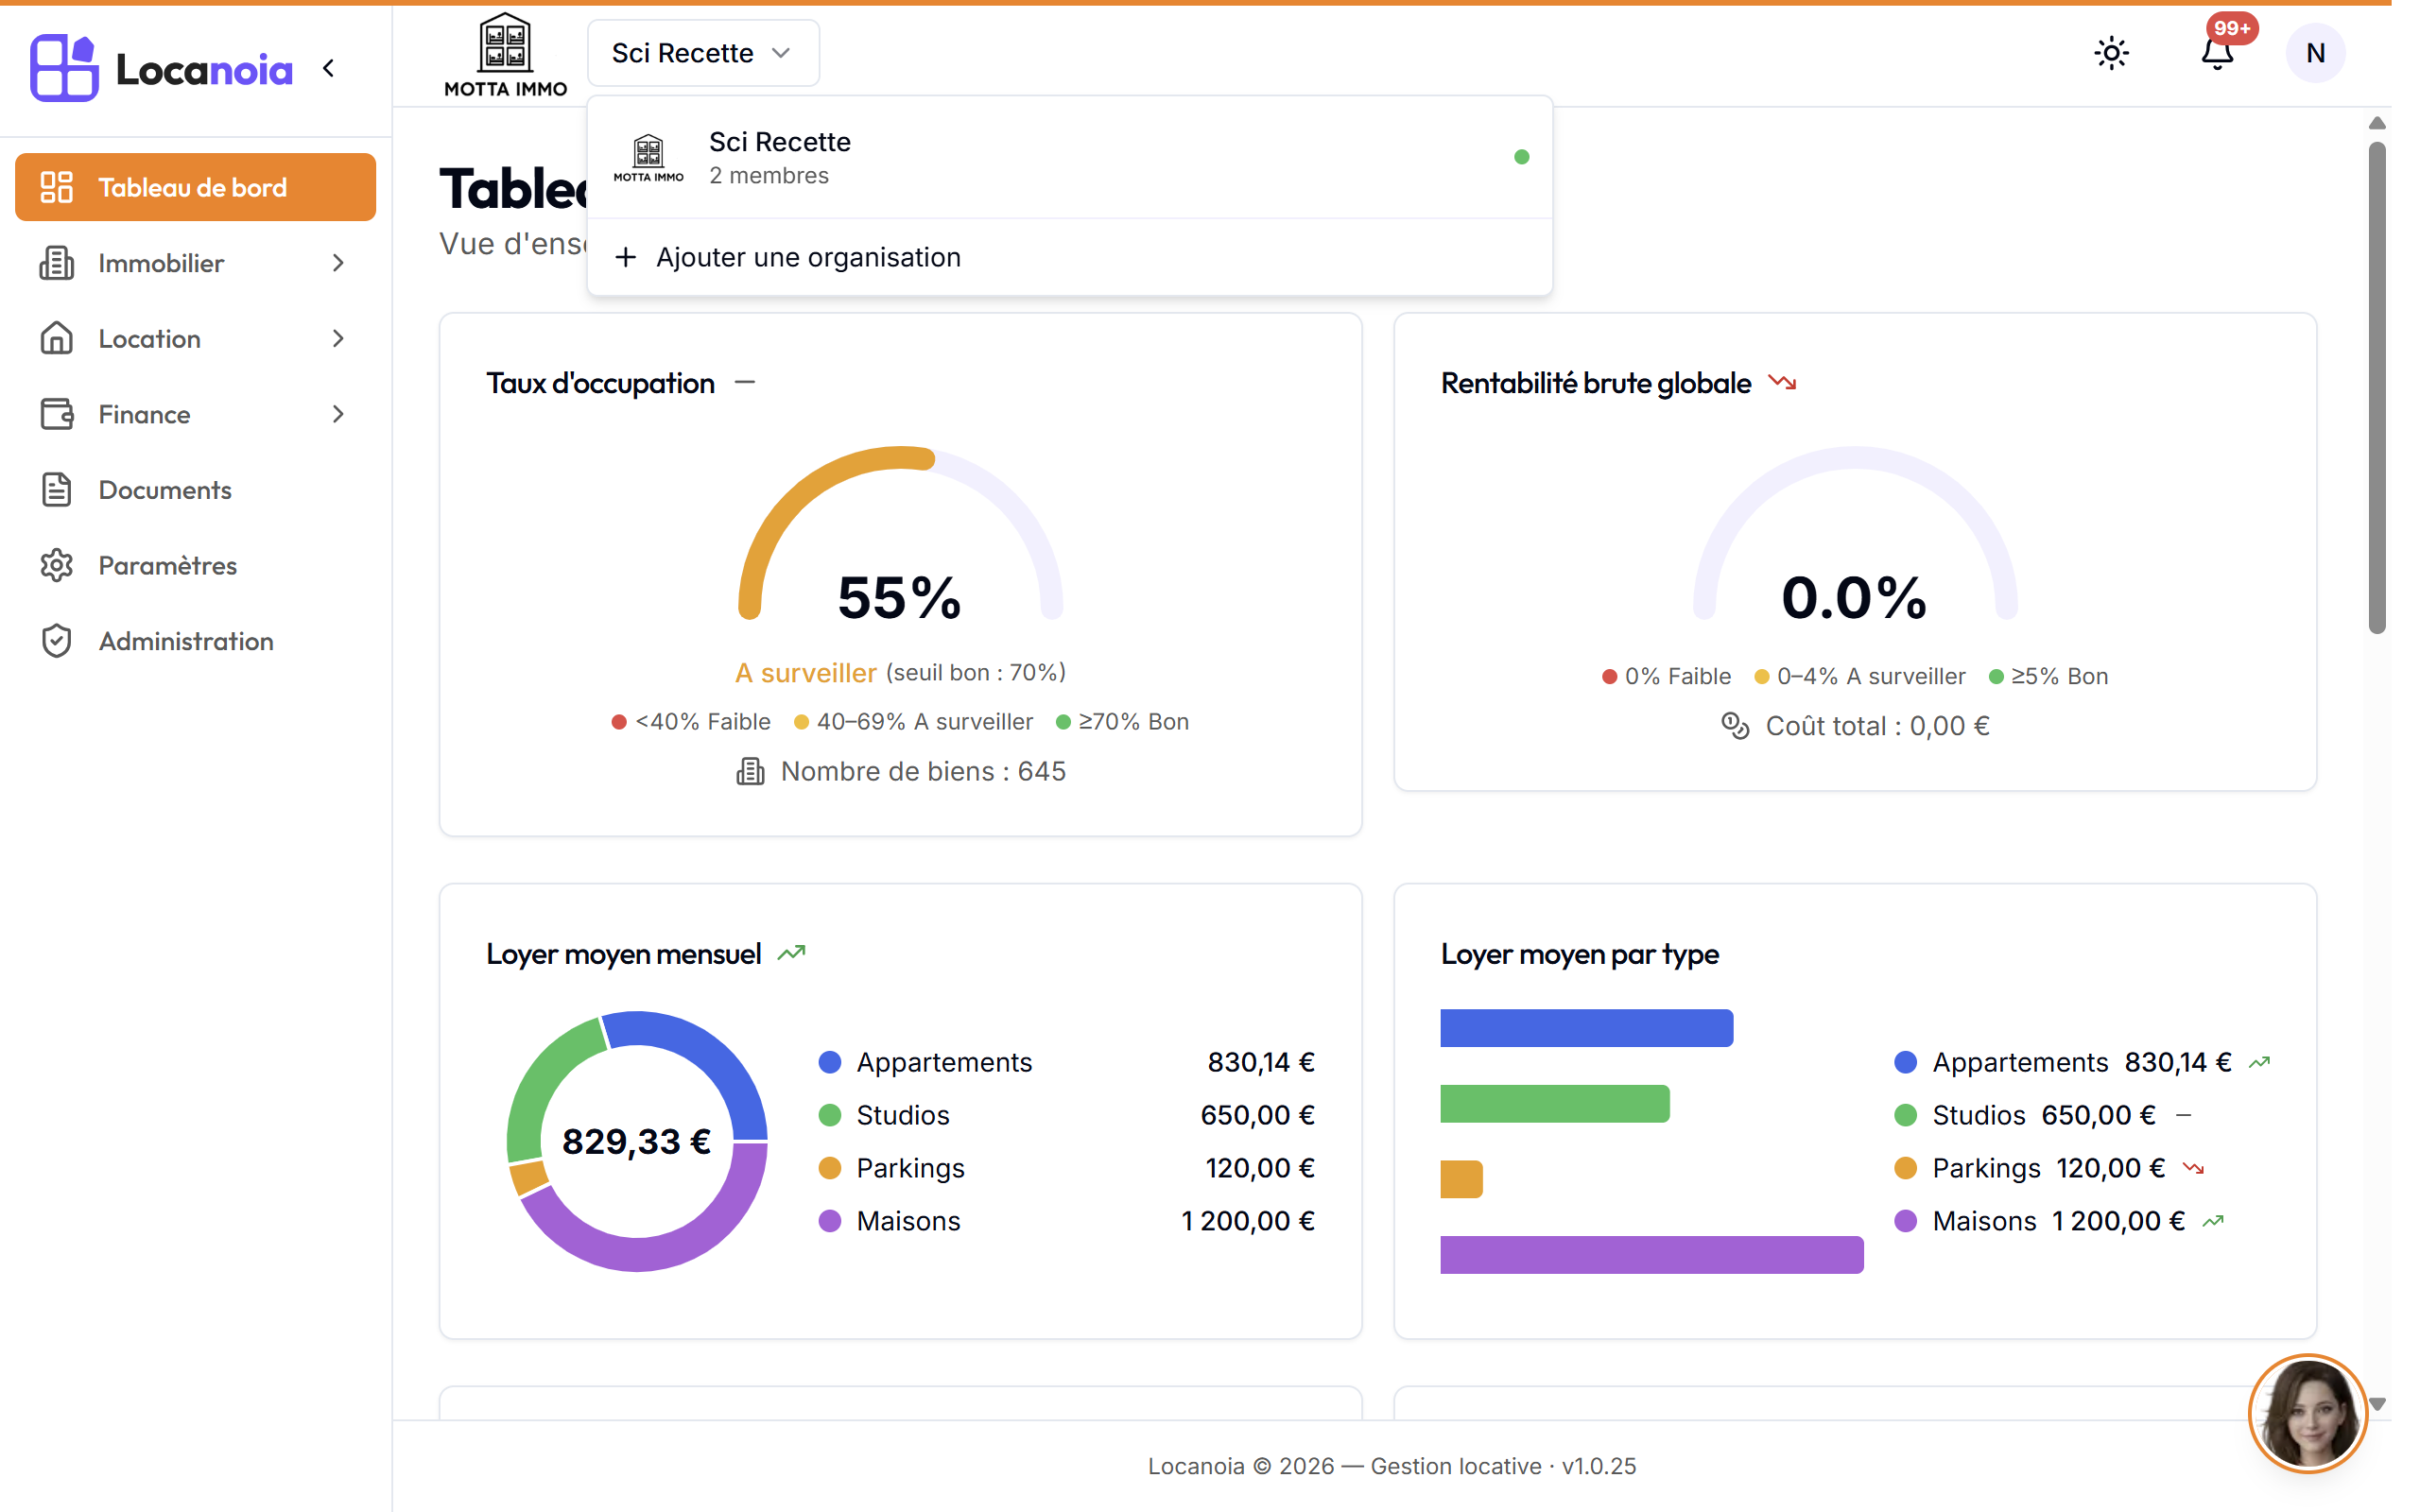Open the Sci Recette organisation dropdown
Screen dimensions: 2420x1512
[702, 53]
